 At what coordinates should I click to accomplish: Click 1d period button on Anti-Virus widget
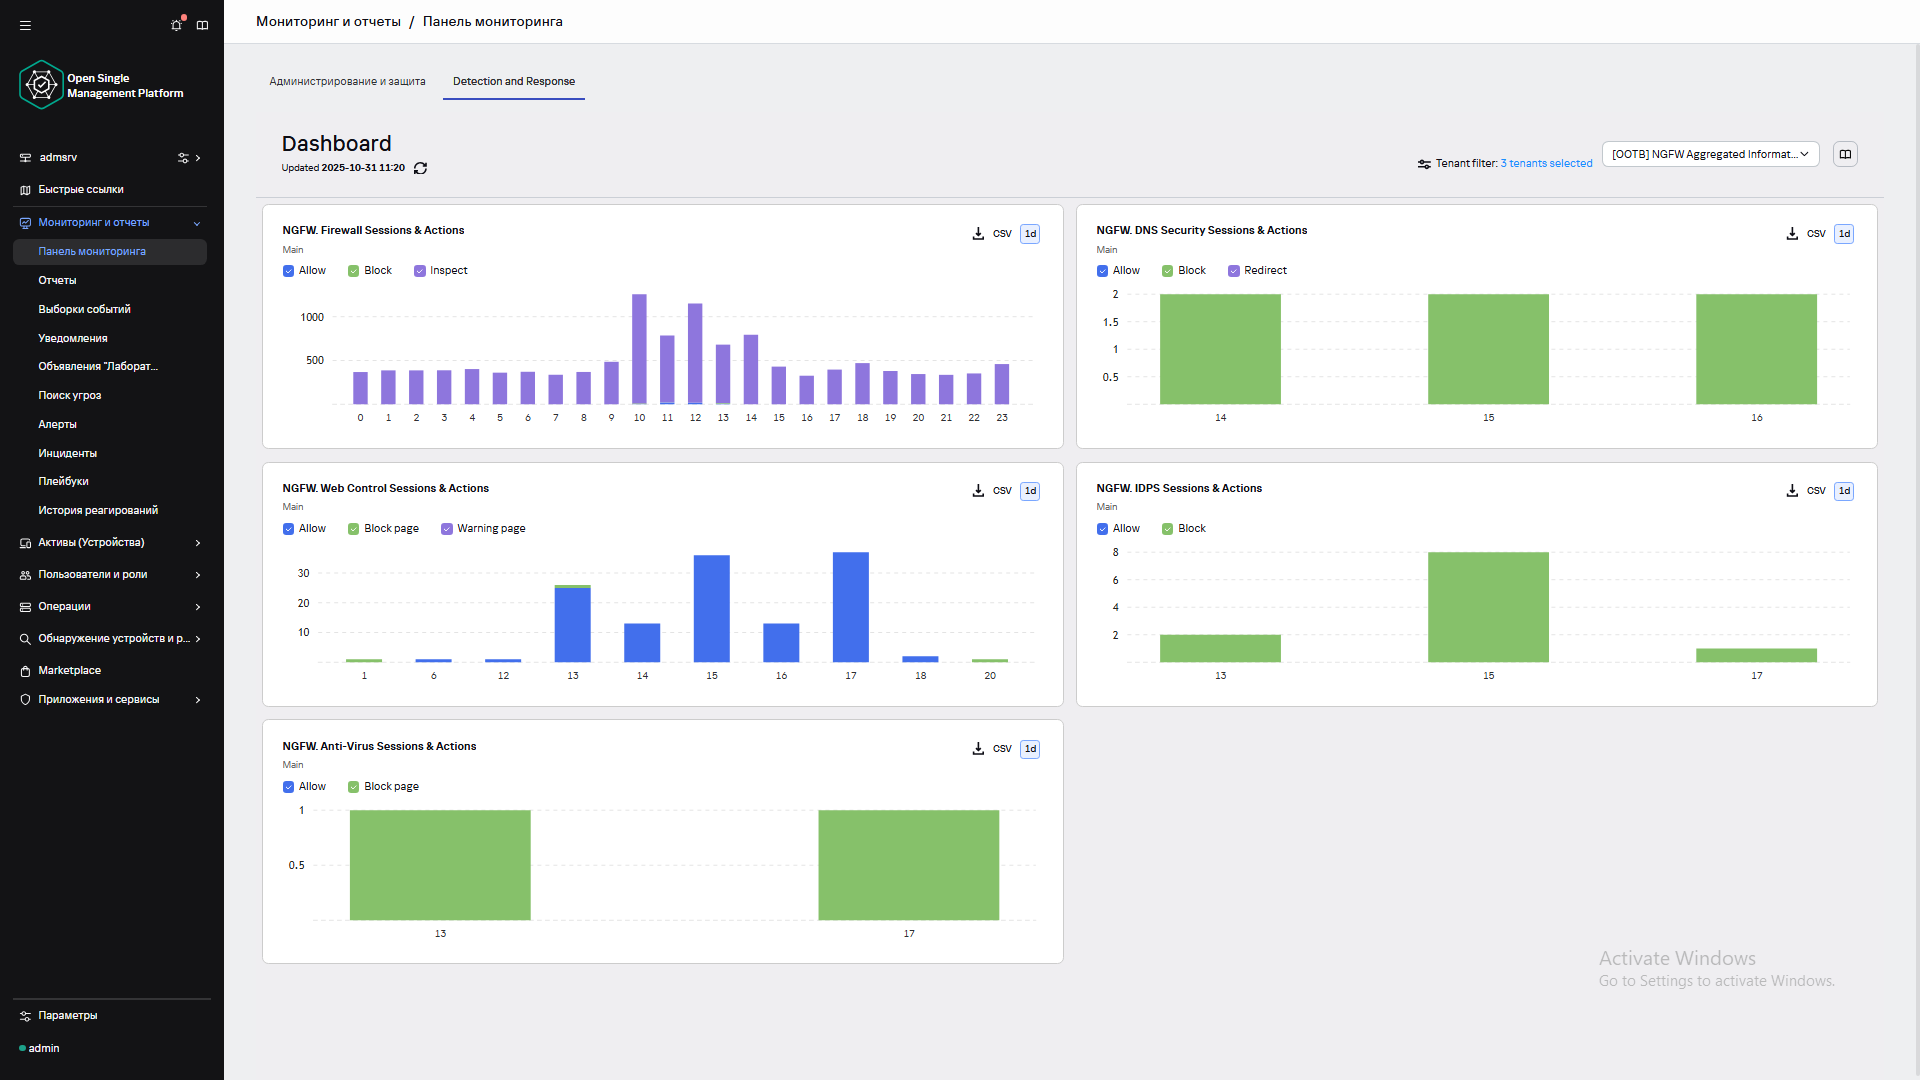(x=1030, y=749)
